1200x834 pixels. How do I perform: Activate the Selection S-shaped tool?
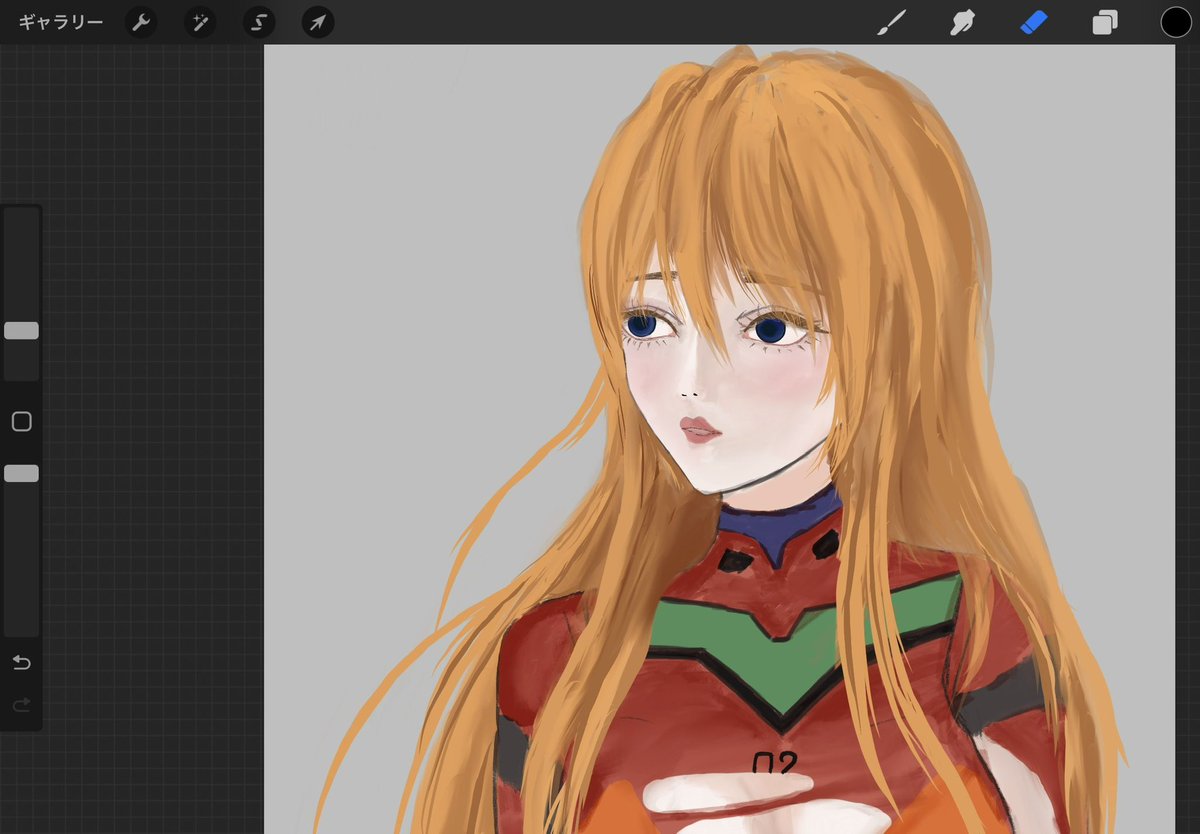(259, 22)
